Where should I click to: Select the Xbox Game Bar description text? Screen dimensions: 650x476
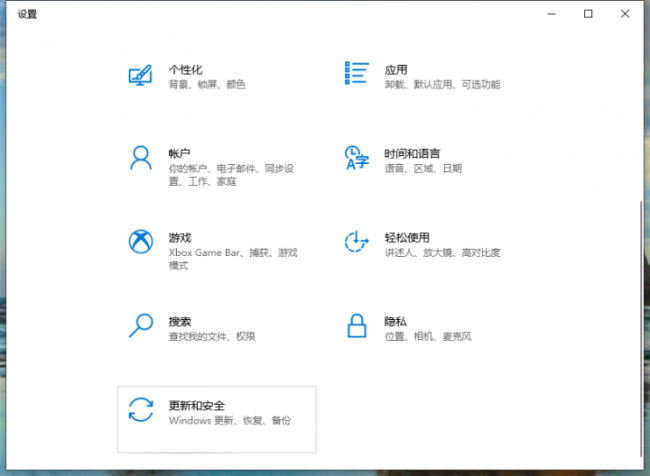[233, 259]
